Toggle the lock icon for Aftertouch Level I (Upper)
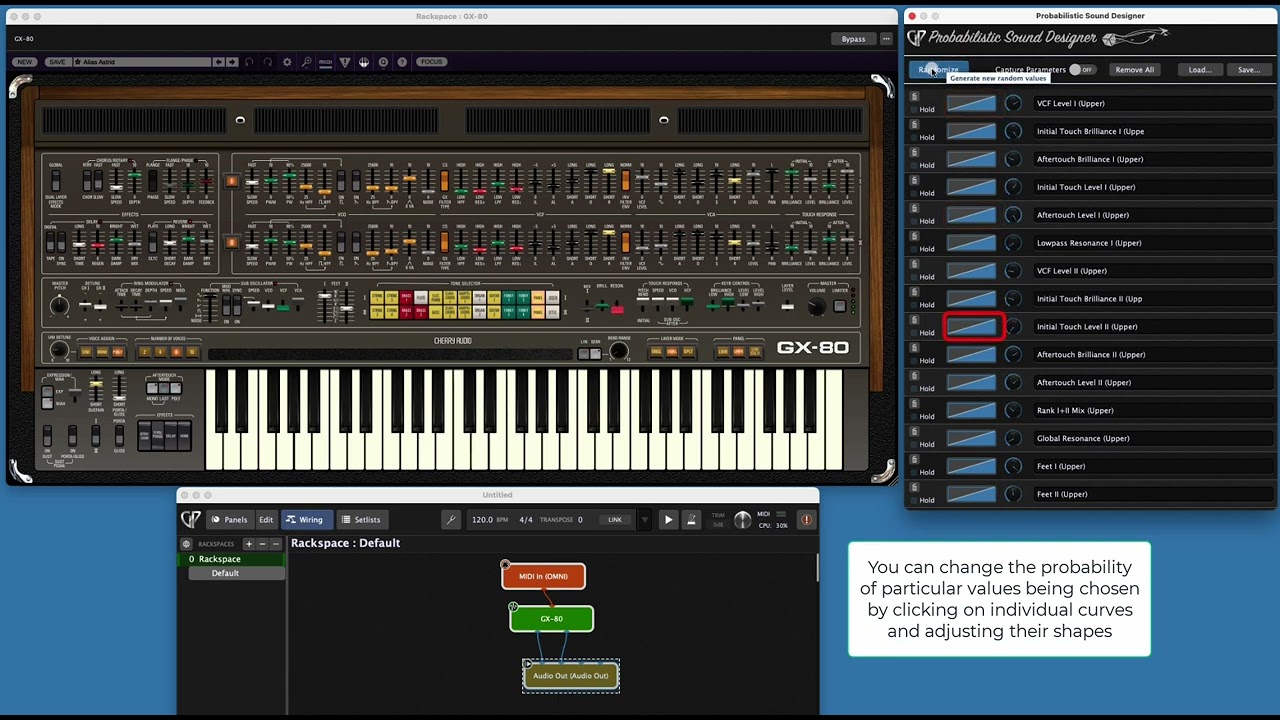This screenshot has height=720, width=1280. (x=914, y=209)
